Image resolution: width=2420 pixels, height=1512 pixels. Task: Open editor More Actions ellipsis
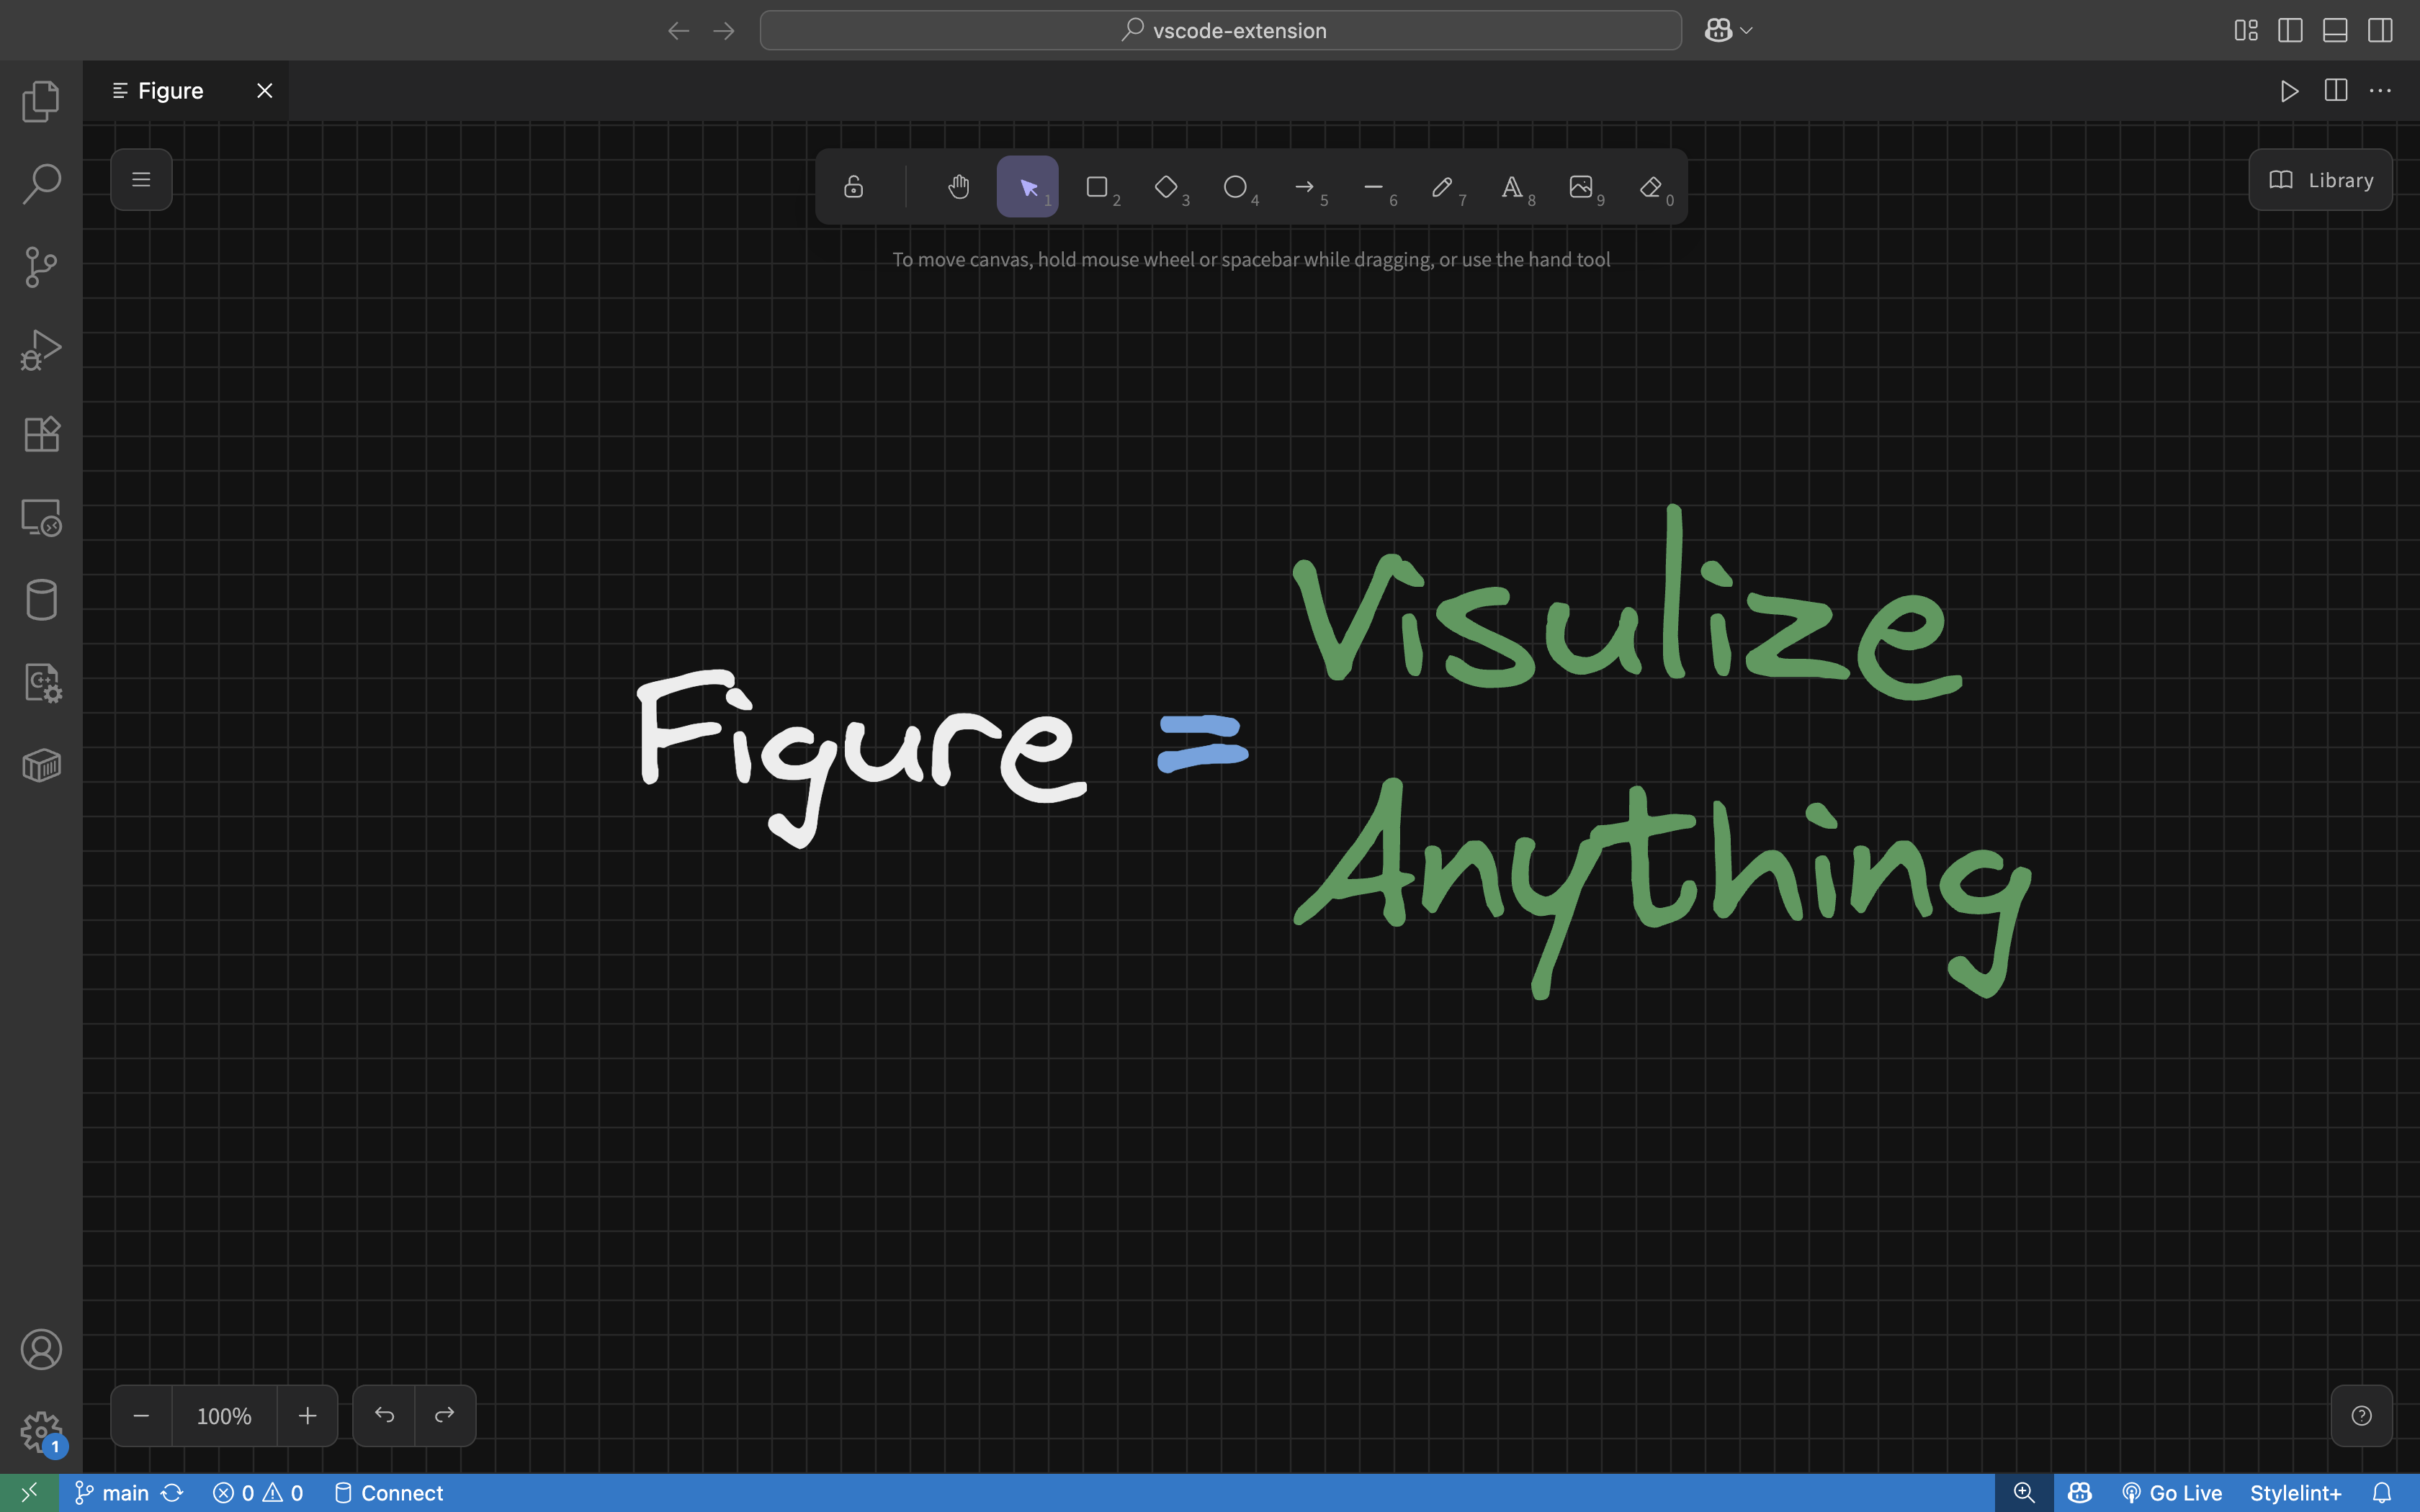pos(2380,91)
